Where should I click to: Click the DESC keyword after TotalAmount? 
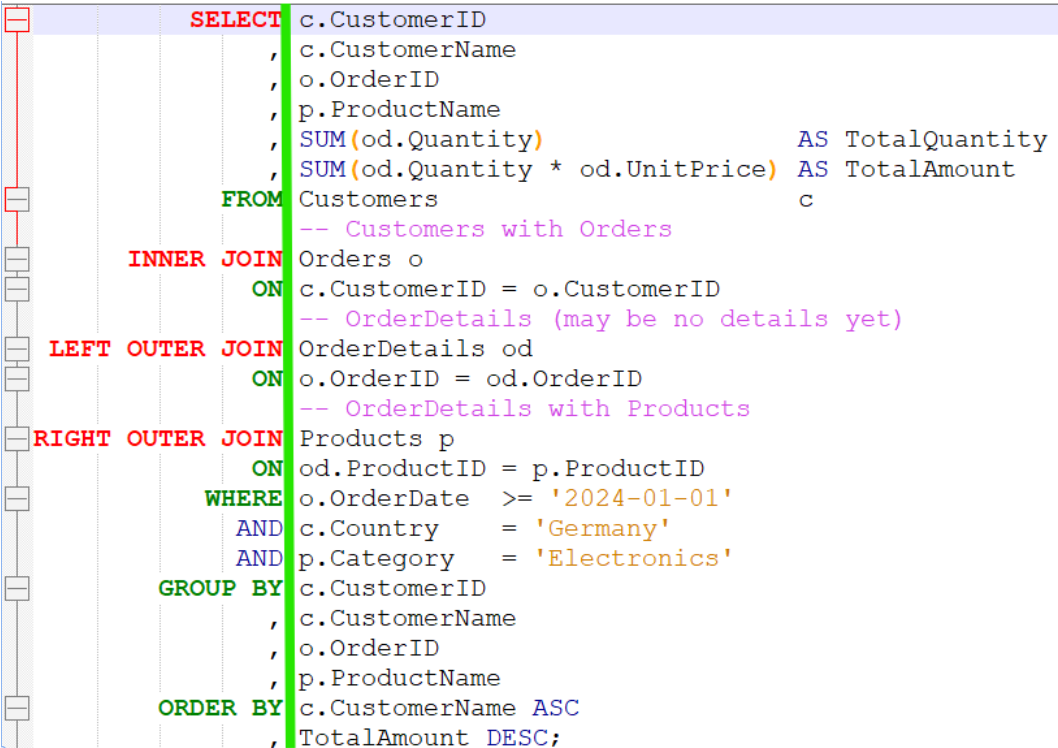point(517,738)
